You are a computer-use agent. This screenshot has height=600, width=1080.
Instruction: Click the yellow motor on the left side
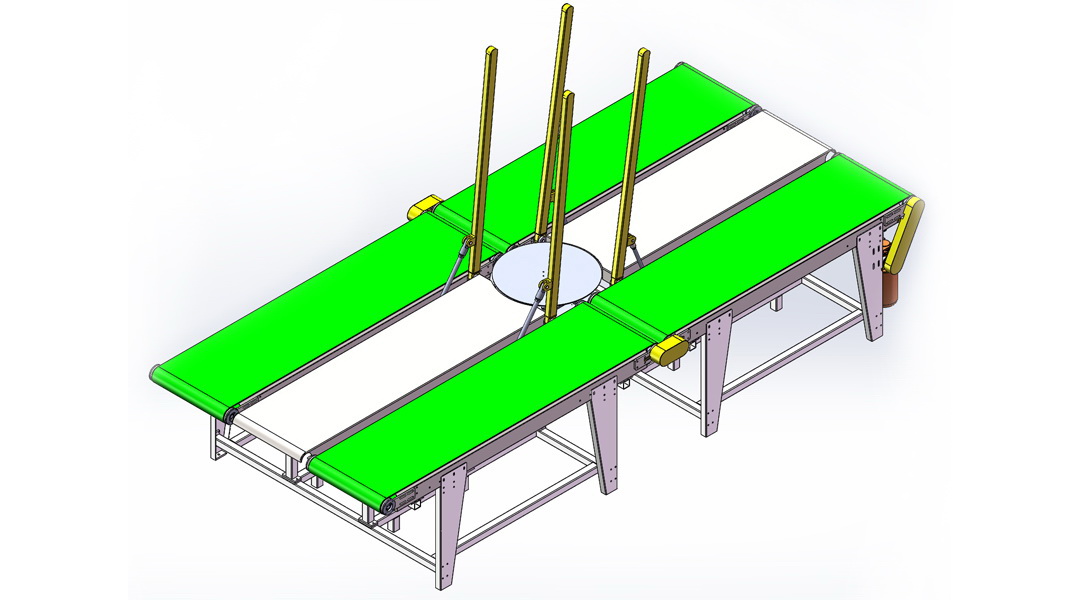pos(424,208)
